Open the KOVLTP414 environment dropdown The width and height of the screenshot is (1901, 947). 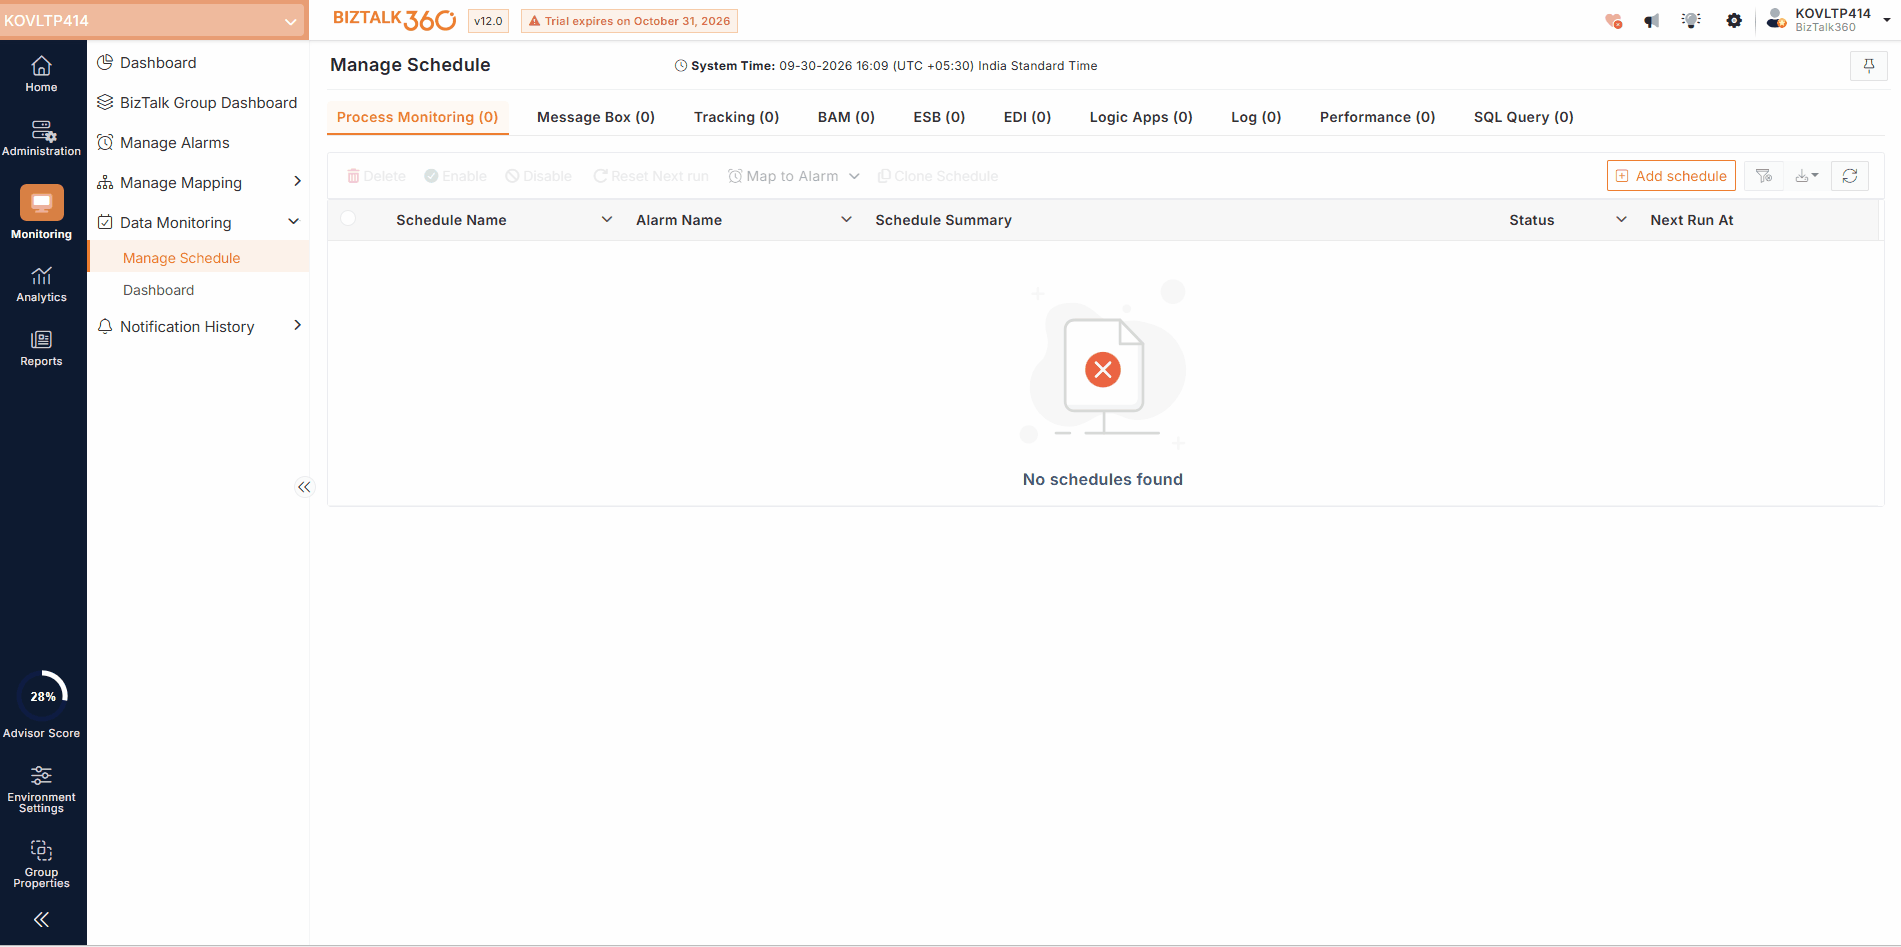[154, 20]
